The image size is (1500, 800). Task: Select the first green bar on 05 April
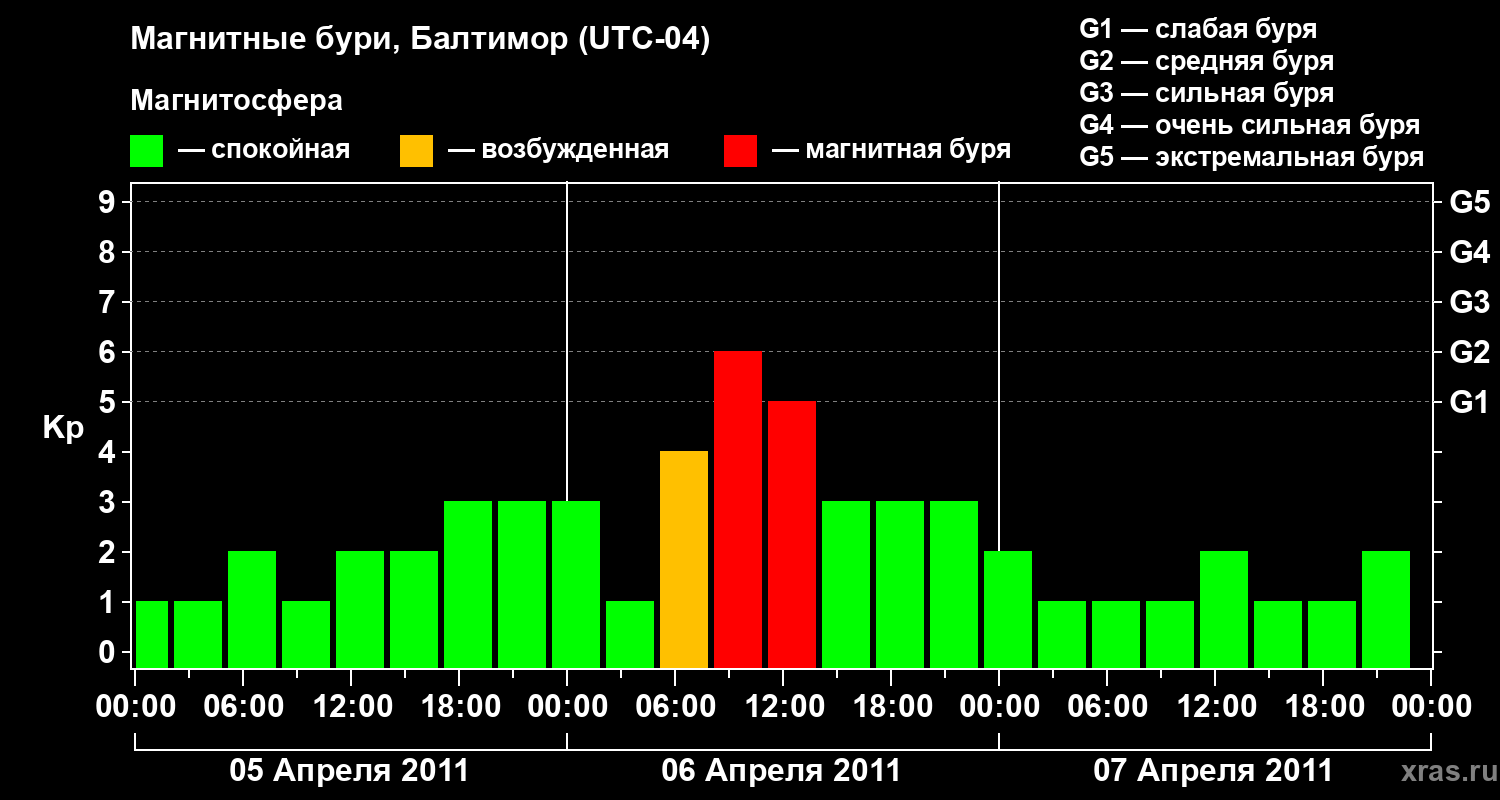click(152, 635)
